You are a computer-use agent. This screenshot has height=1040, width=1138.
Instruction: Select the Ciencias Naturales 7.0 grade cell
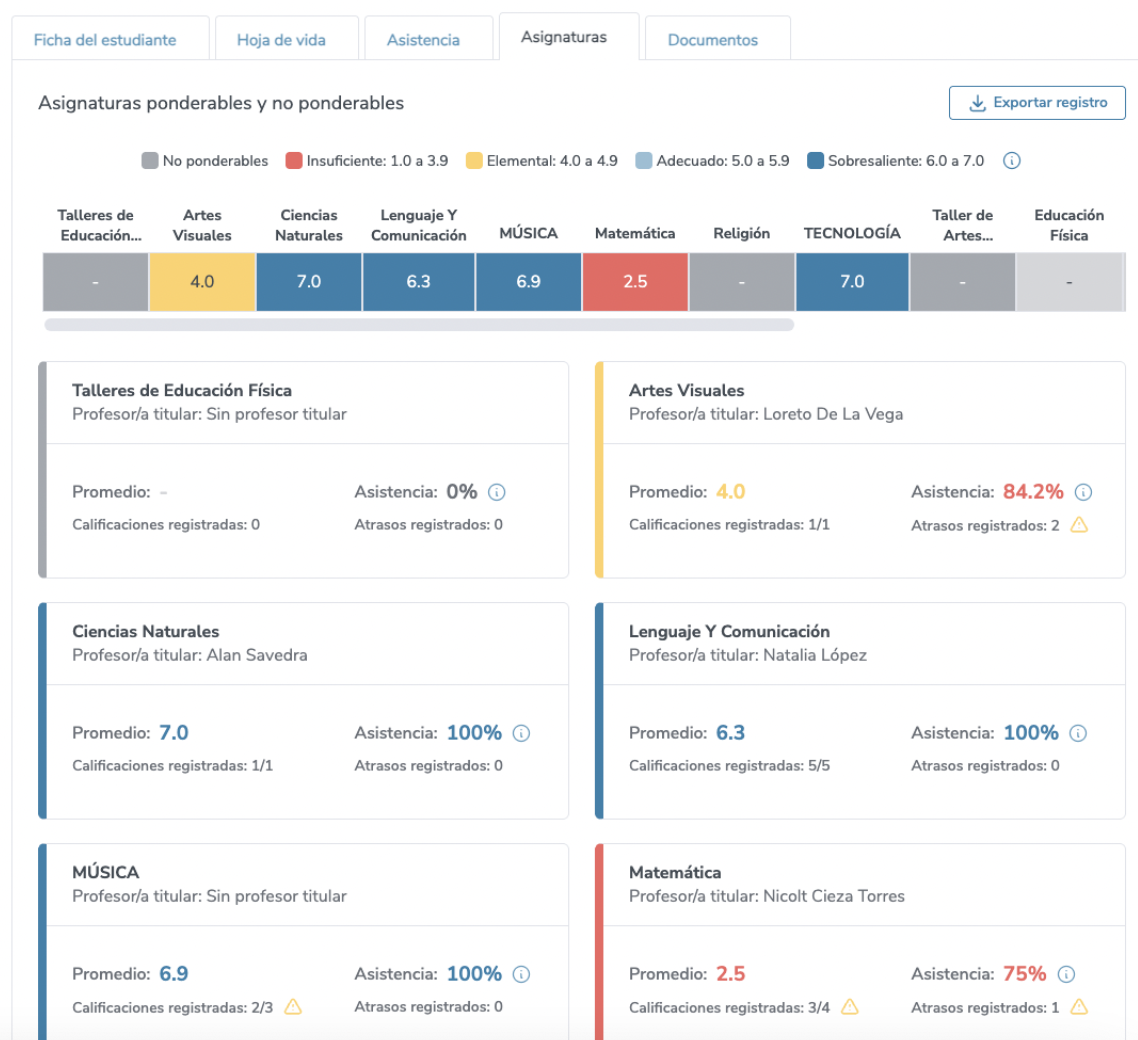coord(309,282)
